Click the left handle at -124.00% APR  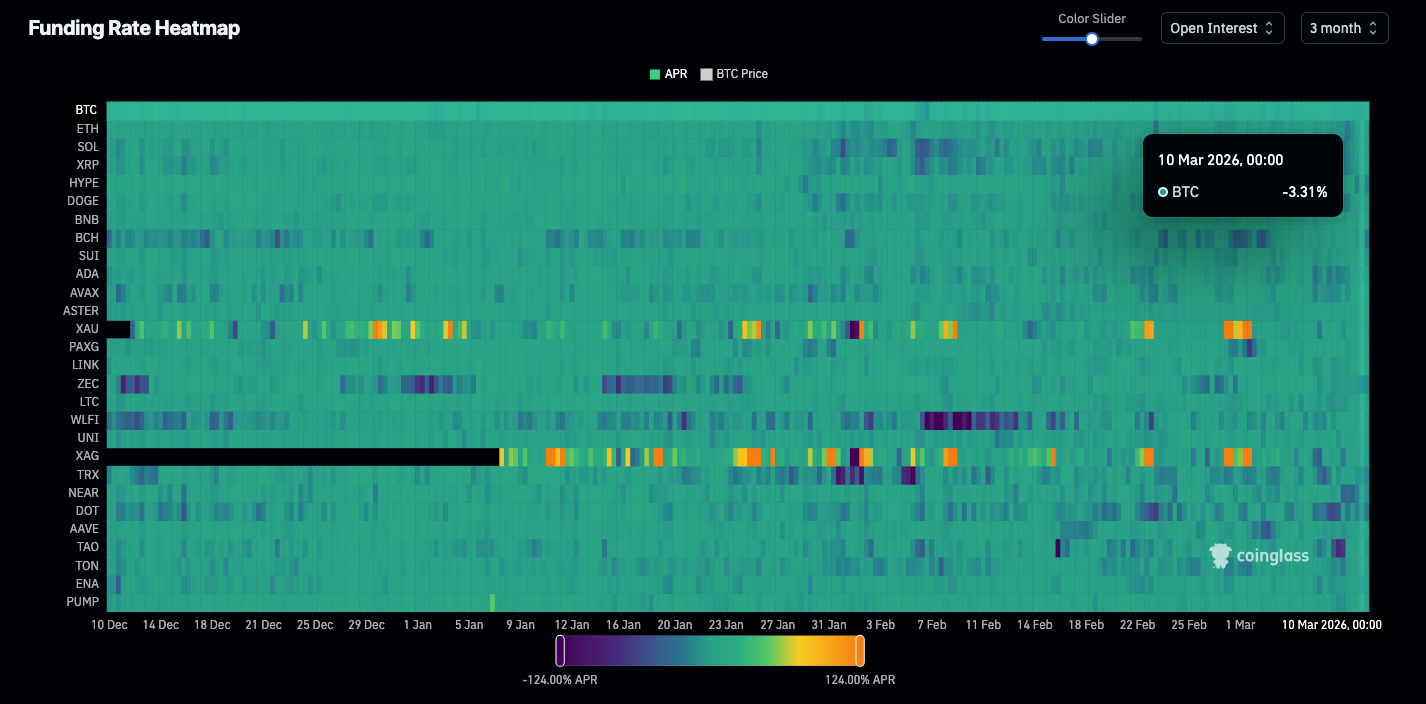(x=560, y=651)
